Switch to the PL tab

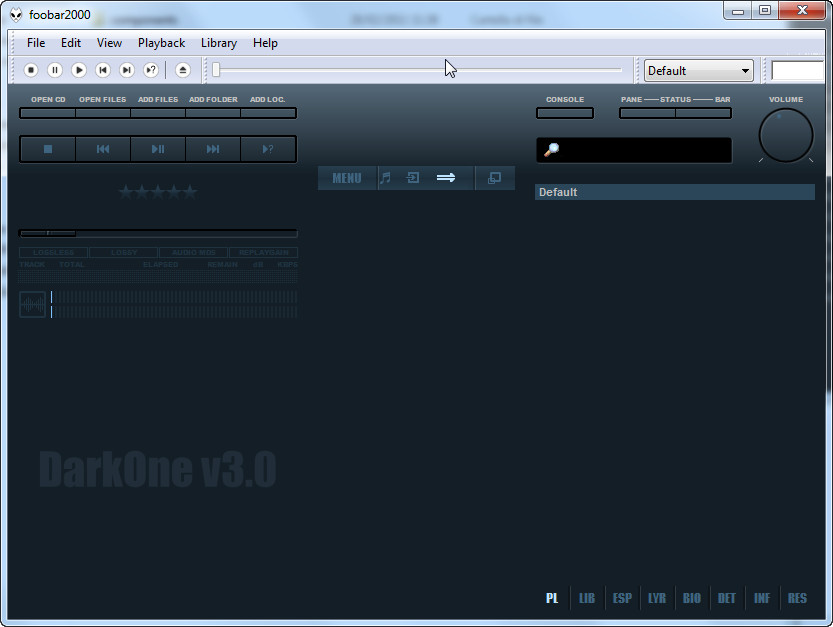[x=552, y=598]
